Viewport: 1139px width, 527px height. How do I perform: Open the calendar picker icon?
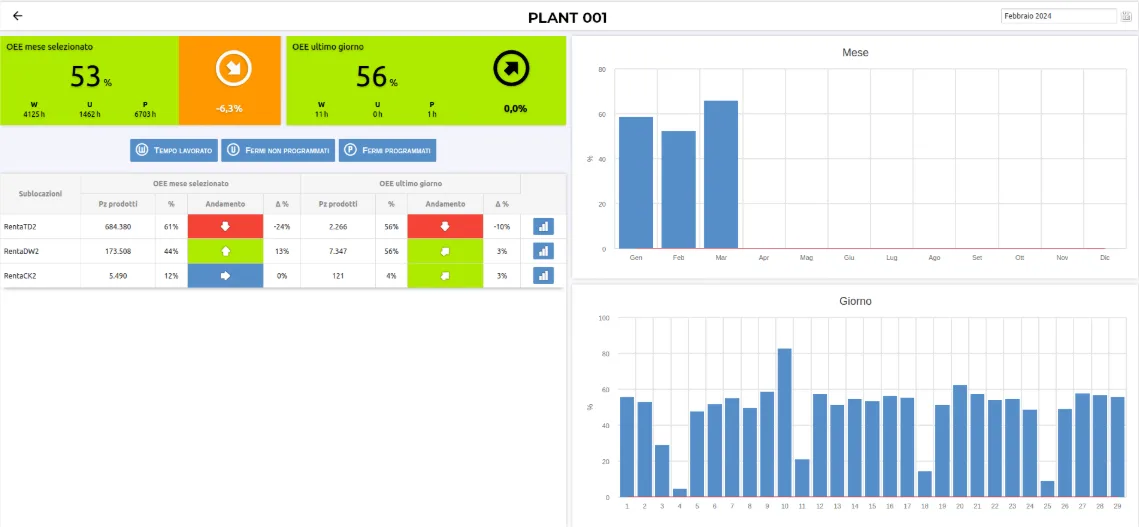[x=1125, y=16]
